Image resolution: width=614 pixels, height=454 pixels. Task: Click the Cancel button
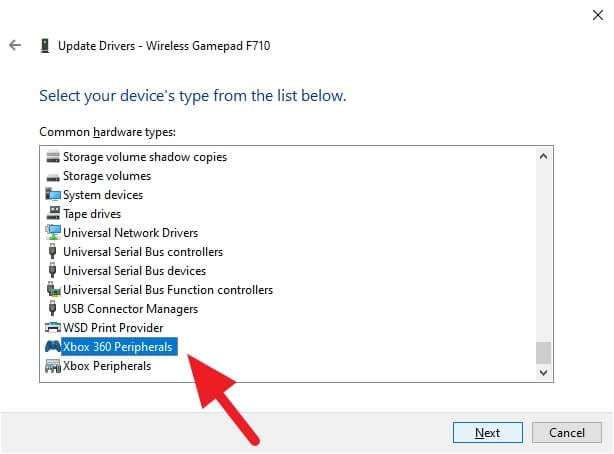pos(567,432)
